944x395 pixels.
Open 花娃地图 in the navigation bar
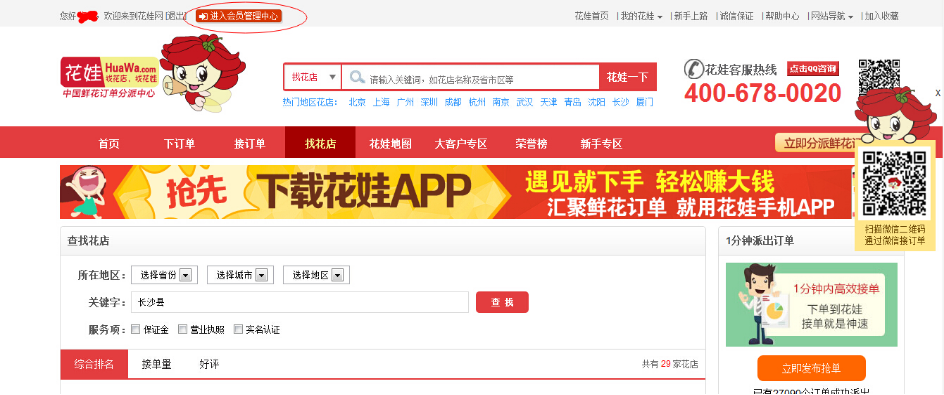pyautogui.click(x=390, y=144)
